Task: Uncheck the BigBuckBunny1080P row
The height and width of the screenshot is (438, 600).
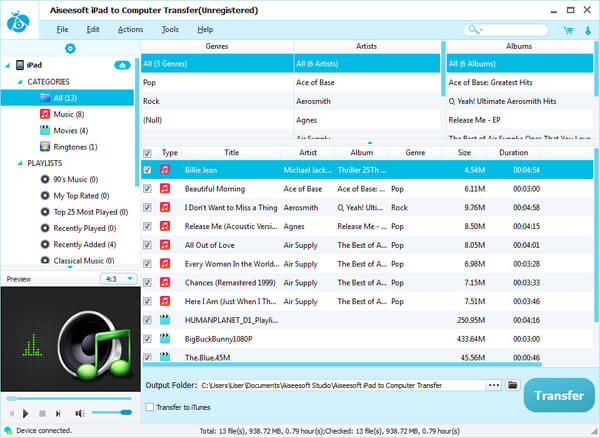Action: pos(147,339)
